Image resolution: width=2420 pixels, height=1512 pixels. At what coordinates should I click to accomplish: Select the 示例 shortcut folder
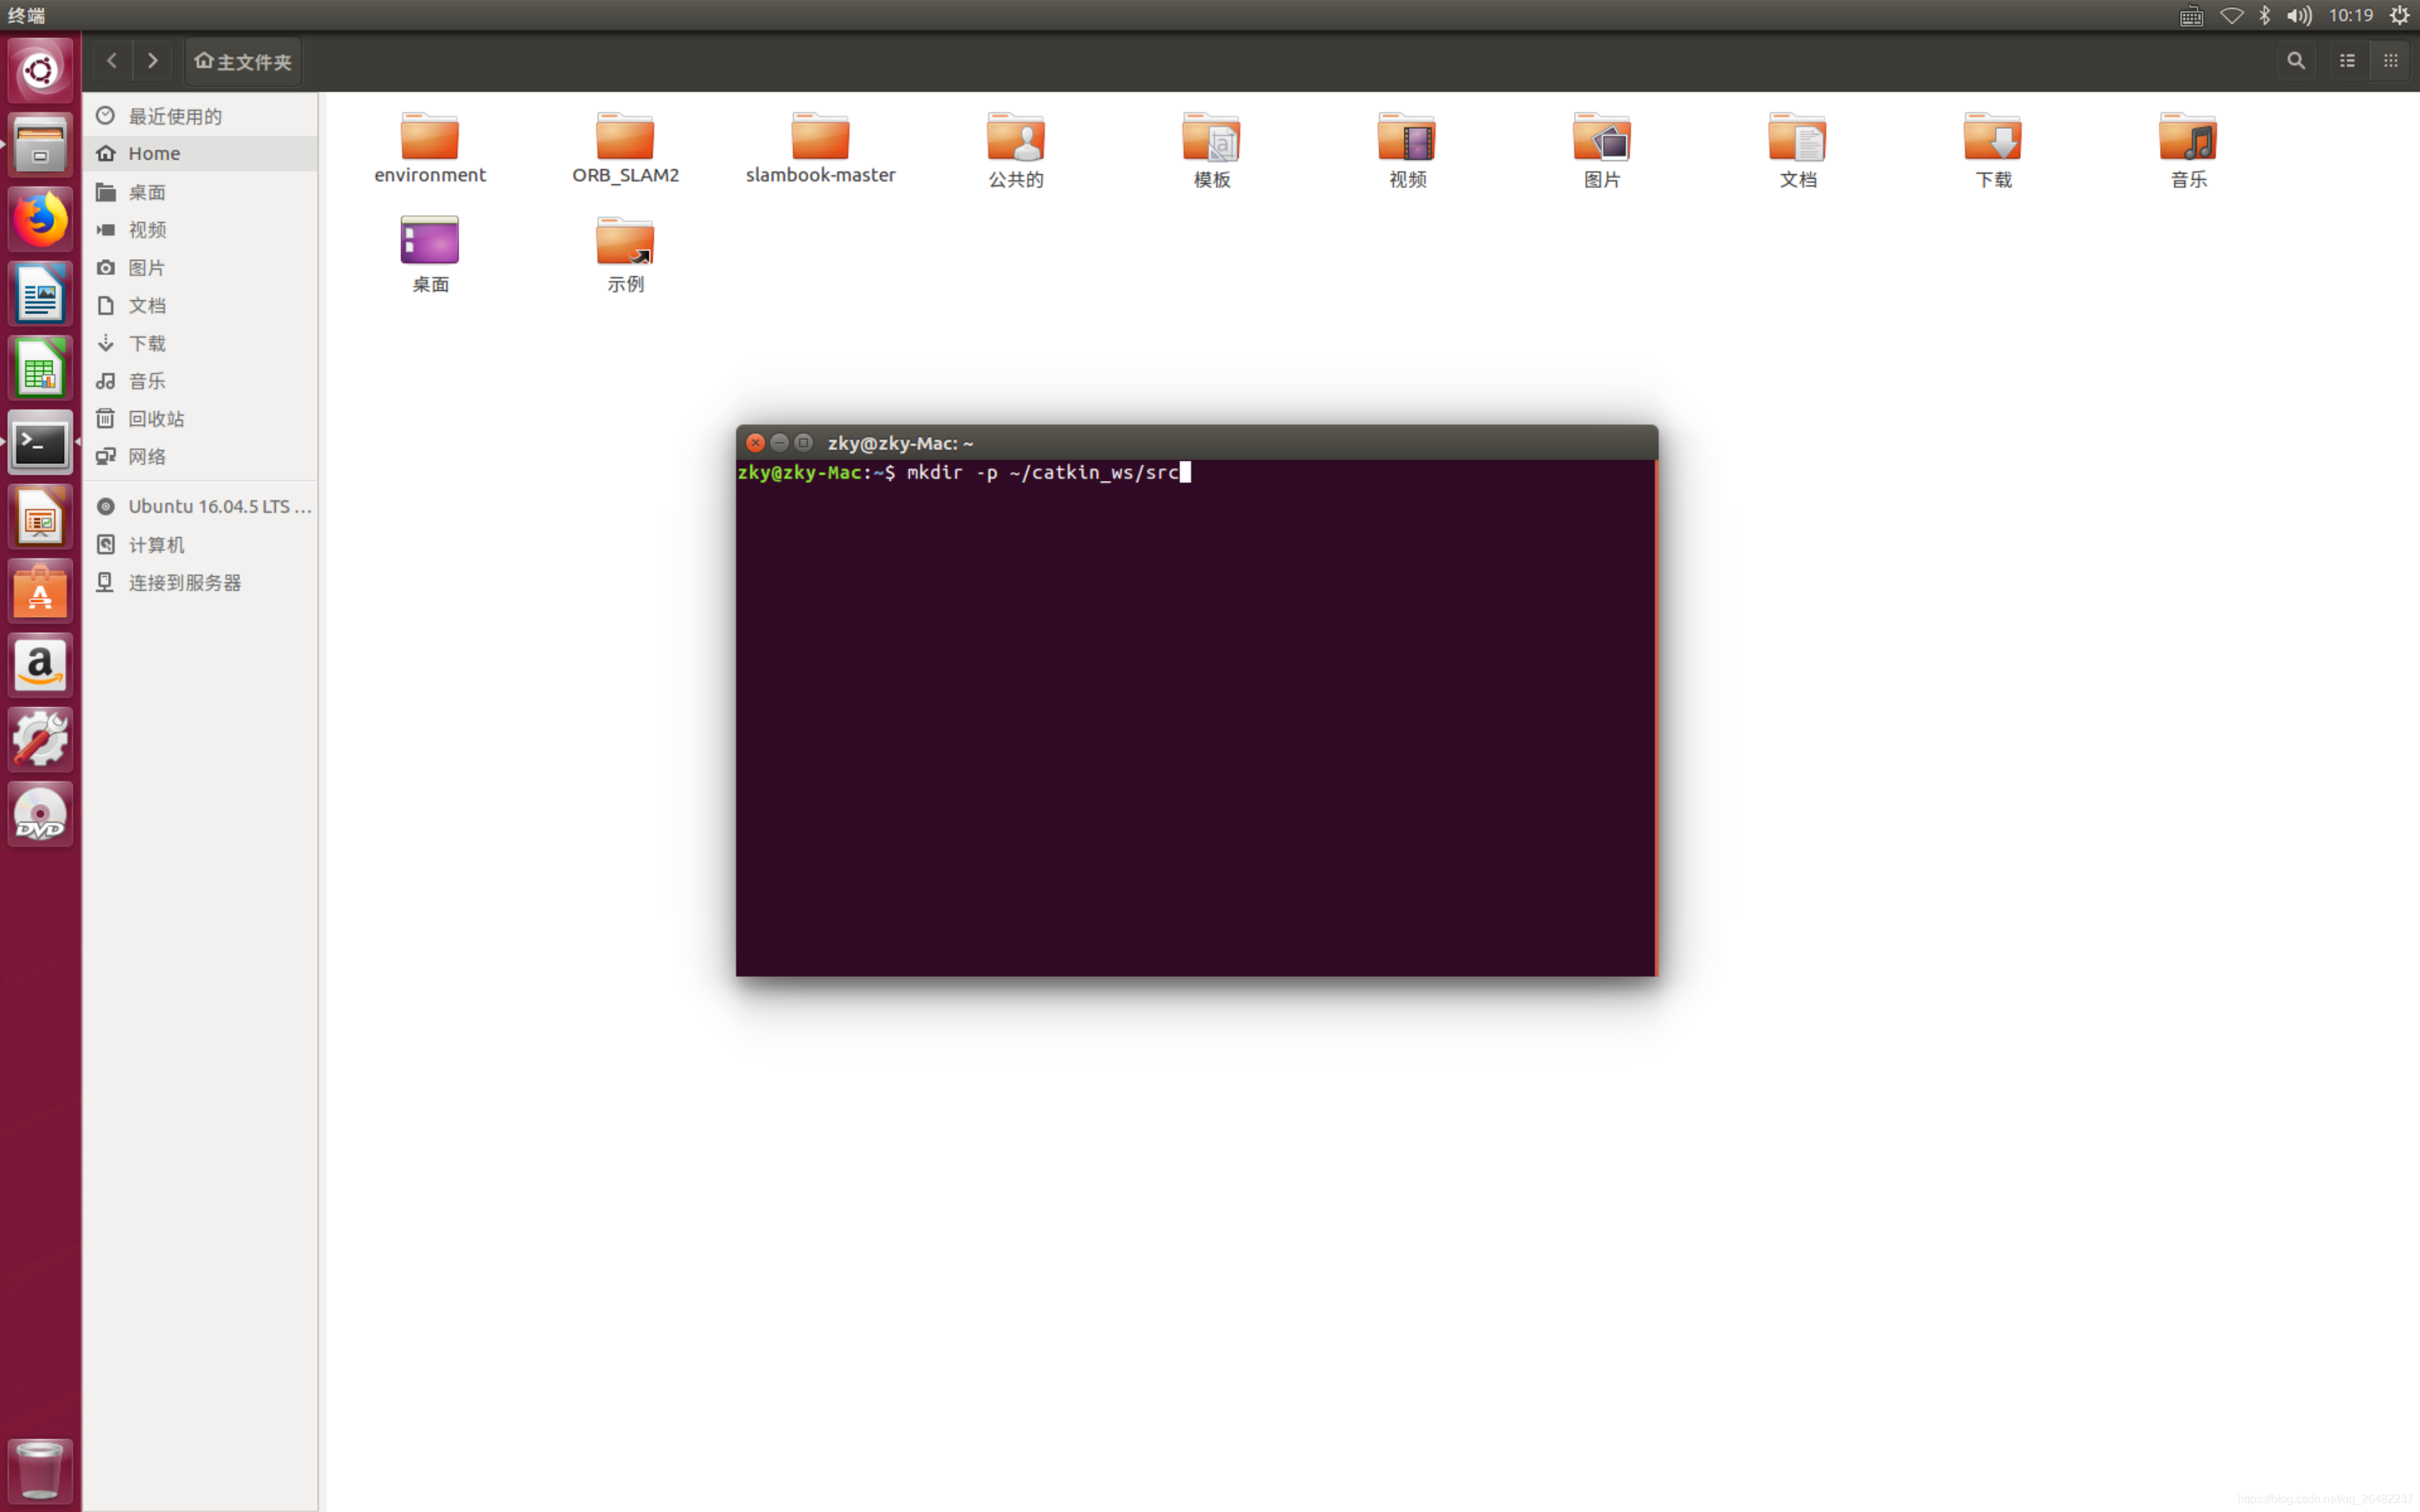(625, 254)
